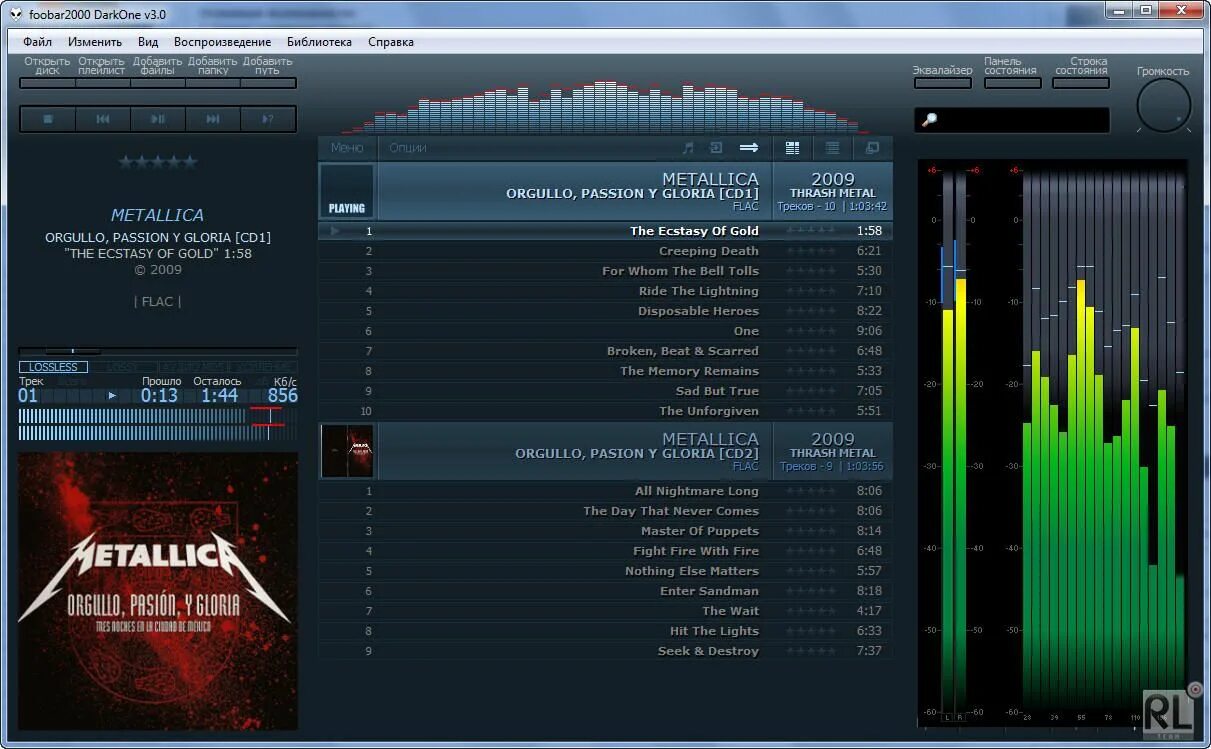Select the track Nothing Else Matters

(x=606, y=571)
